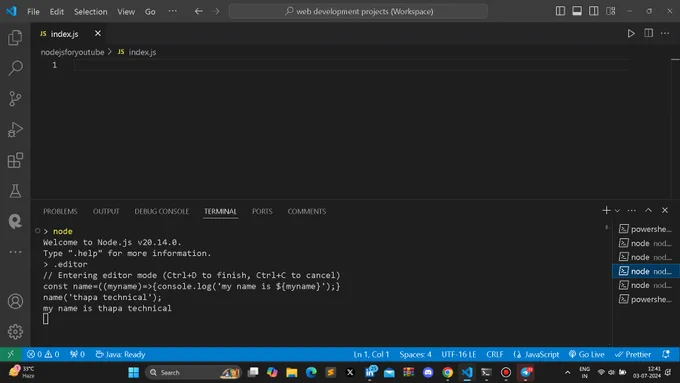The width and height of the screenshot is (680, 383).
Task: Toggle the secondary side bar layout icon
Action: click(594, 11)
